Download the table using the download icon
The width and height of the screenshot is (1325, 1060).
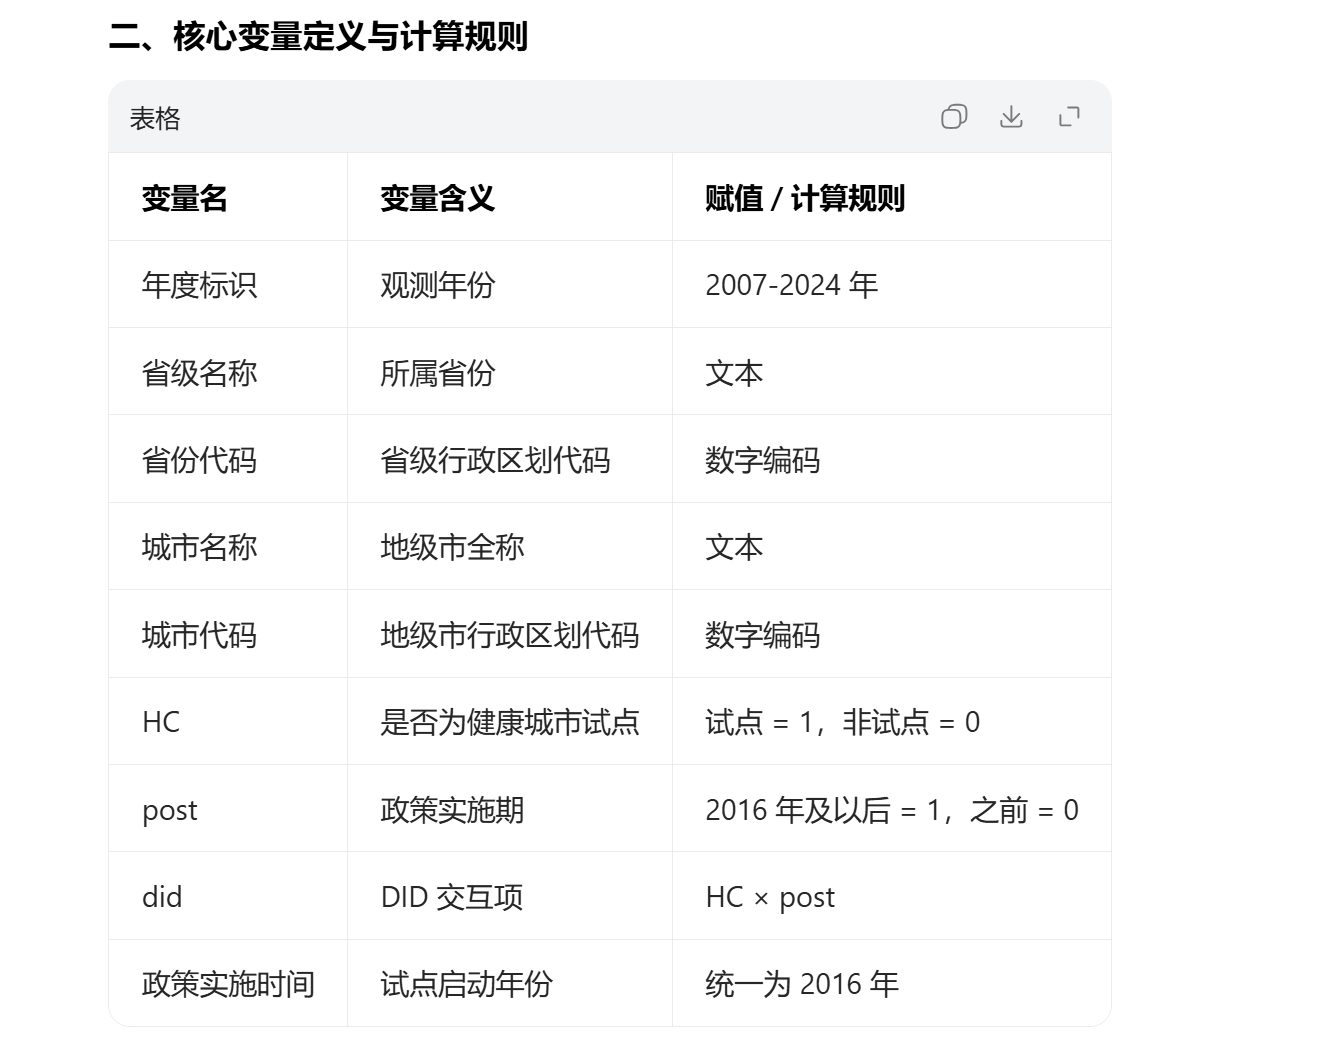coord(1011,117)
